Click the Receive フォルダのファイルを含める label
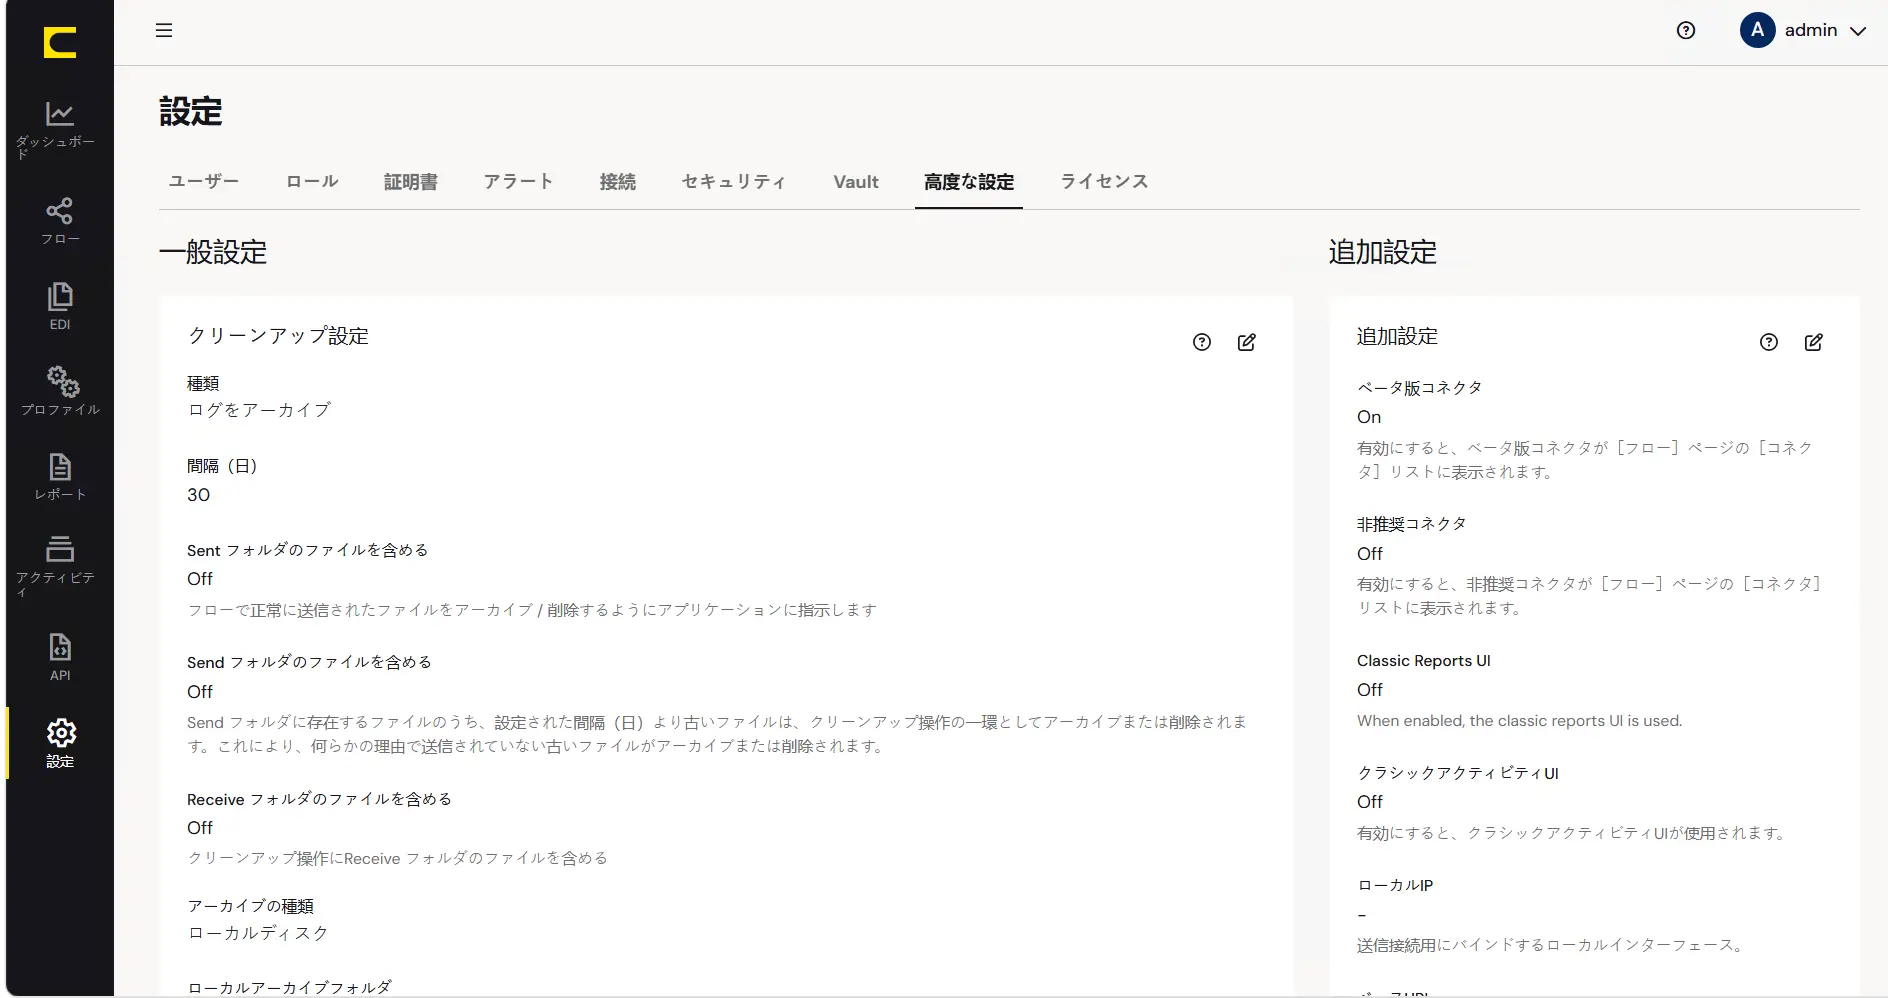The height and width of the screenshot is (998, 1888). tap(320, 799)
